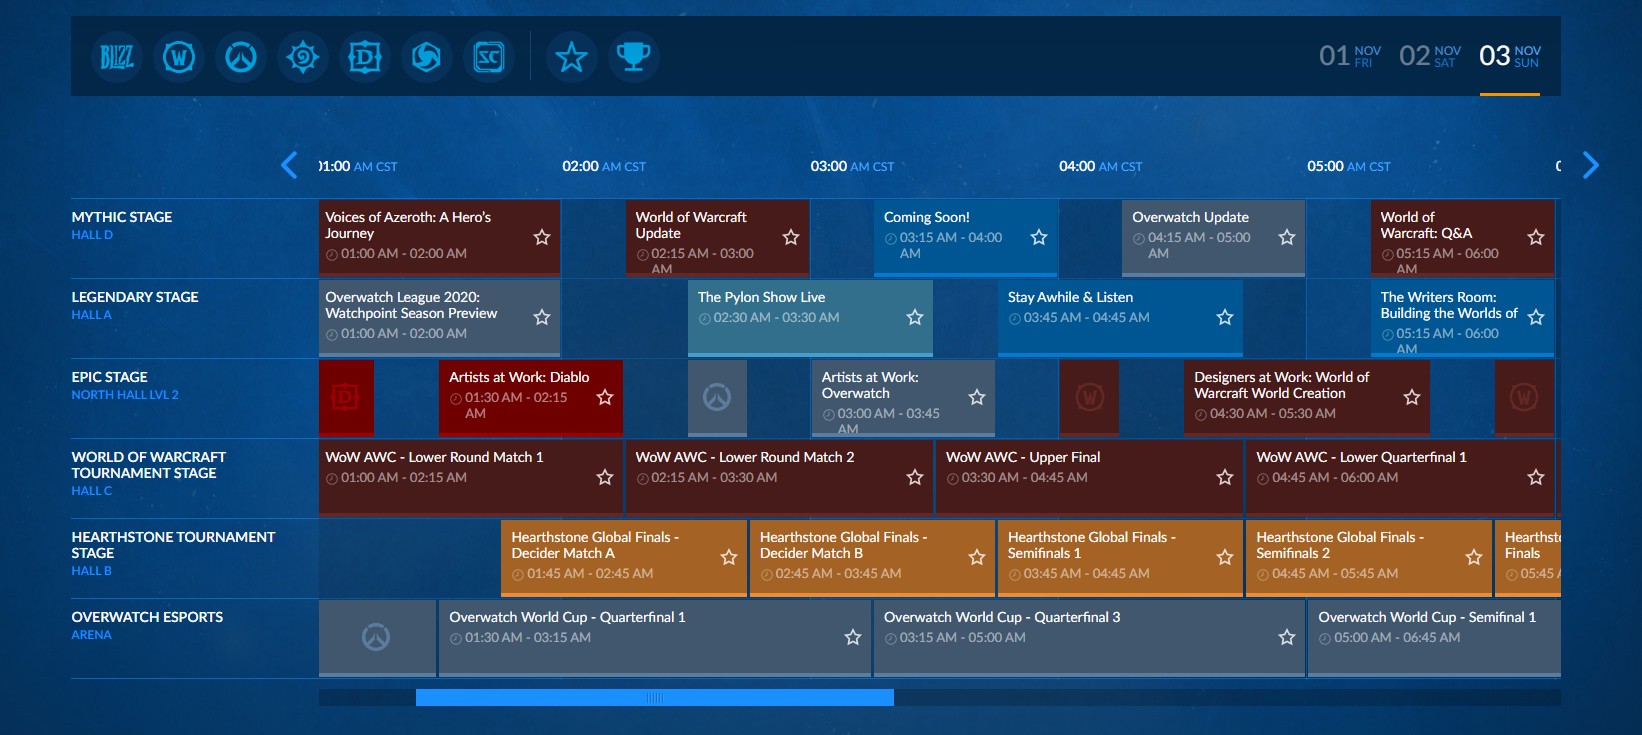The height and width of the screenshot is (735, 1642).
Task: Favorite Hearthstone Global Finals Semifinals 2
Action: (x=1474, y=558)
